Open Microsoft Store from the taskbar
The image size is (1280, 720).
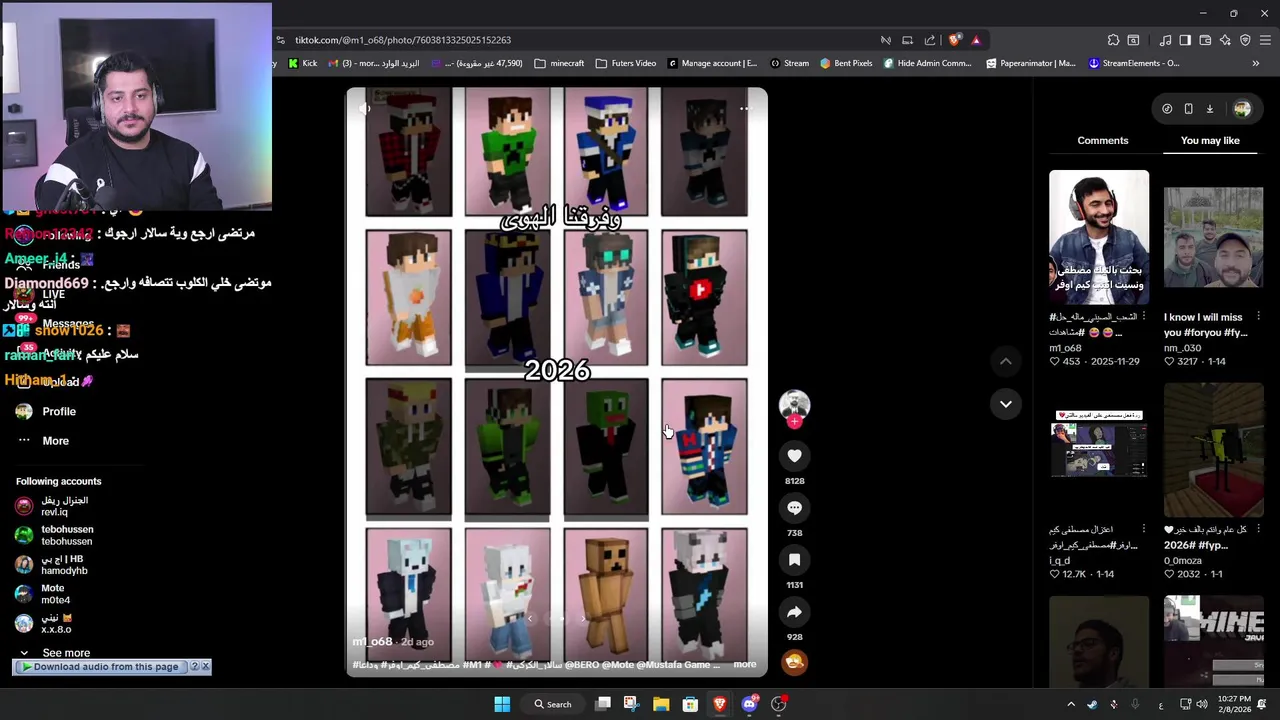click(x=690, y=704)
